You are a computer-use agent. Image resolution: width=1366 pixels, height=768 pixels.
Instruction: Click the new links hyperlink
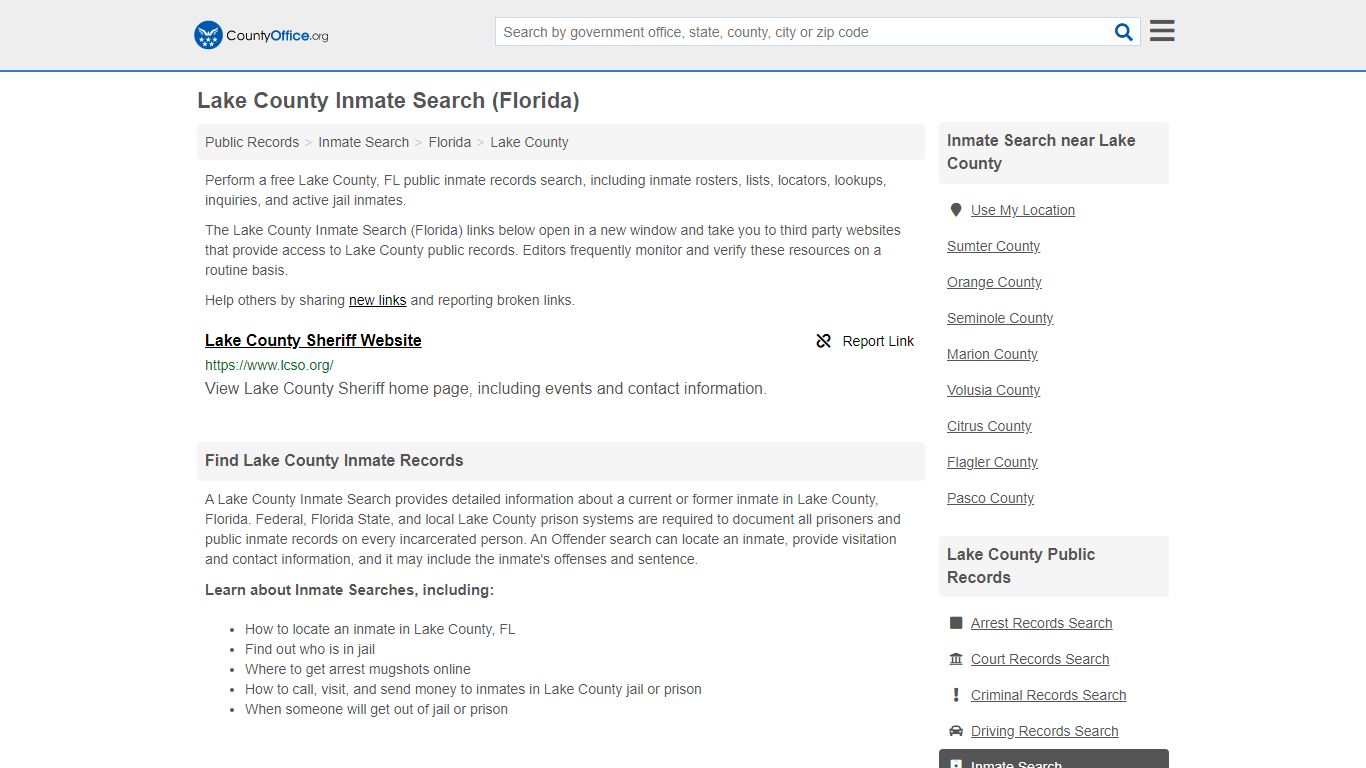coord(377,300)
